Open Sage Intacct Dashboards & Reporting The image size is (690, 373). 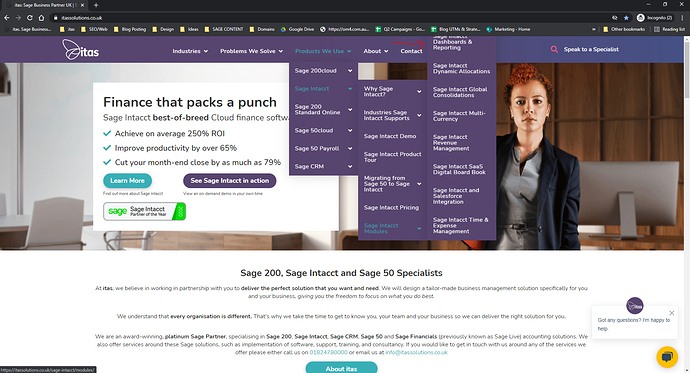(x=452, y=43)
